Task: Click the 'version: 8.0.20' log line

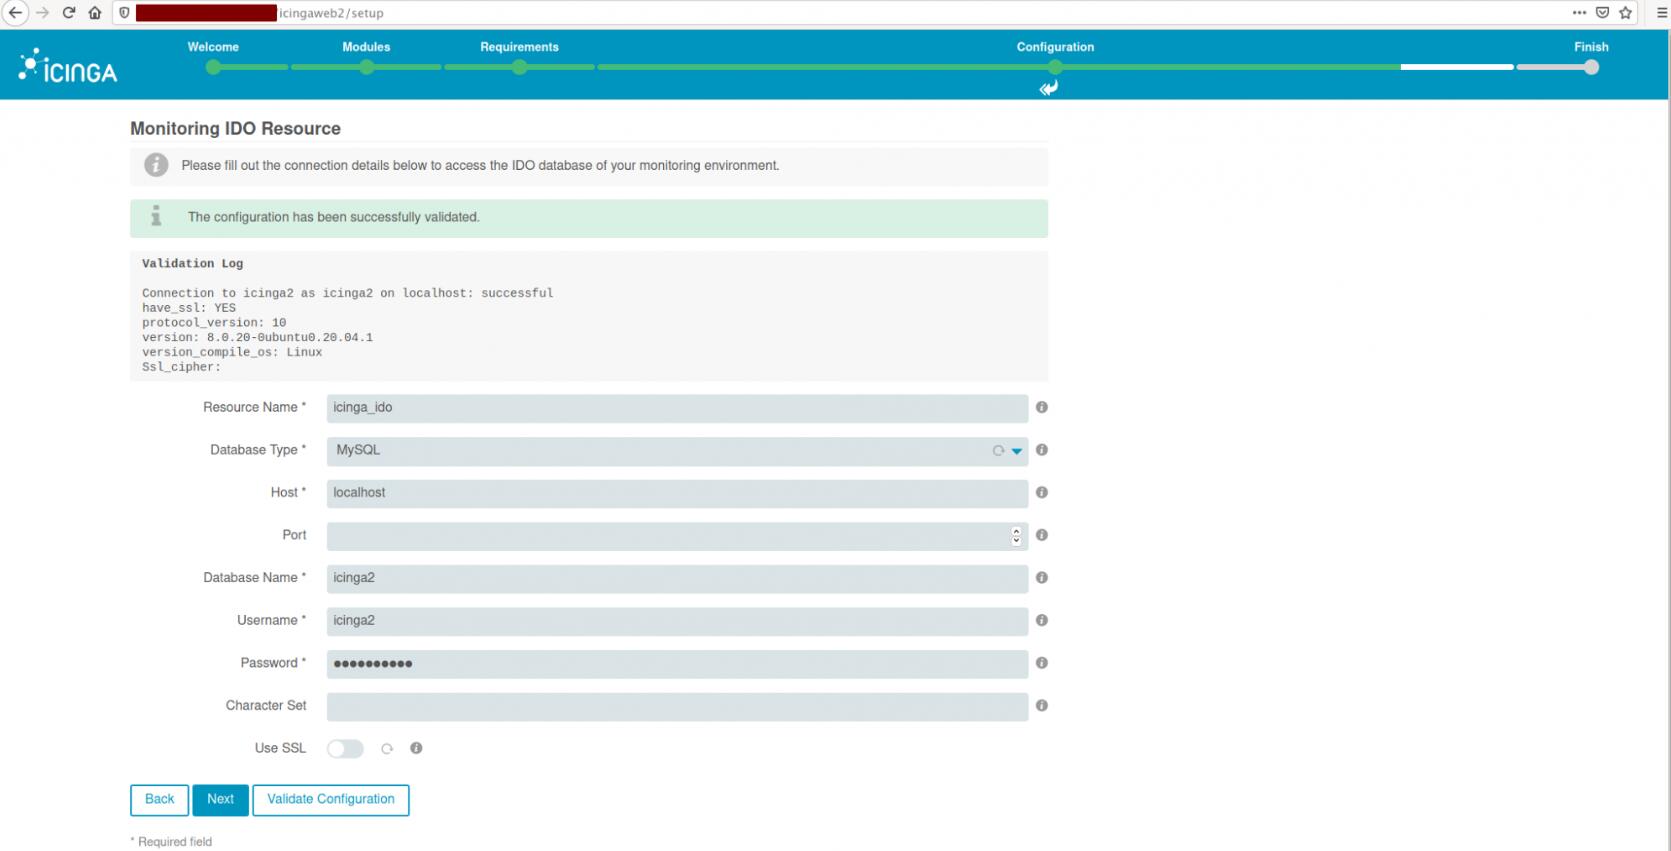Action: click(x=257, y=337)
